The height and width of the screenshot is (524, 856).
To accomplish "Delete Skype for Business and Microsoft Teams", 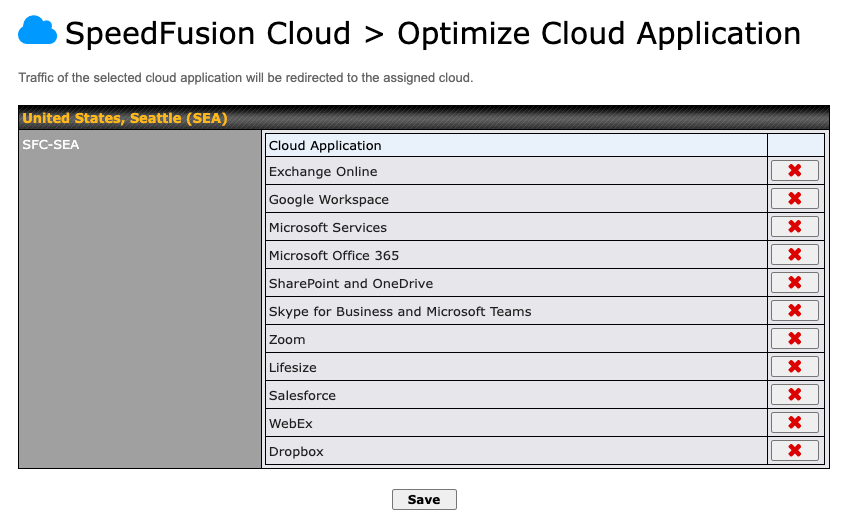I will [x=795, y=311].
